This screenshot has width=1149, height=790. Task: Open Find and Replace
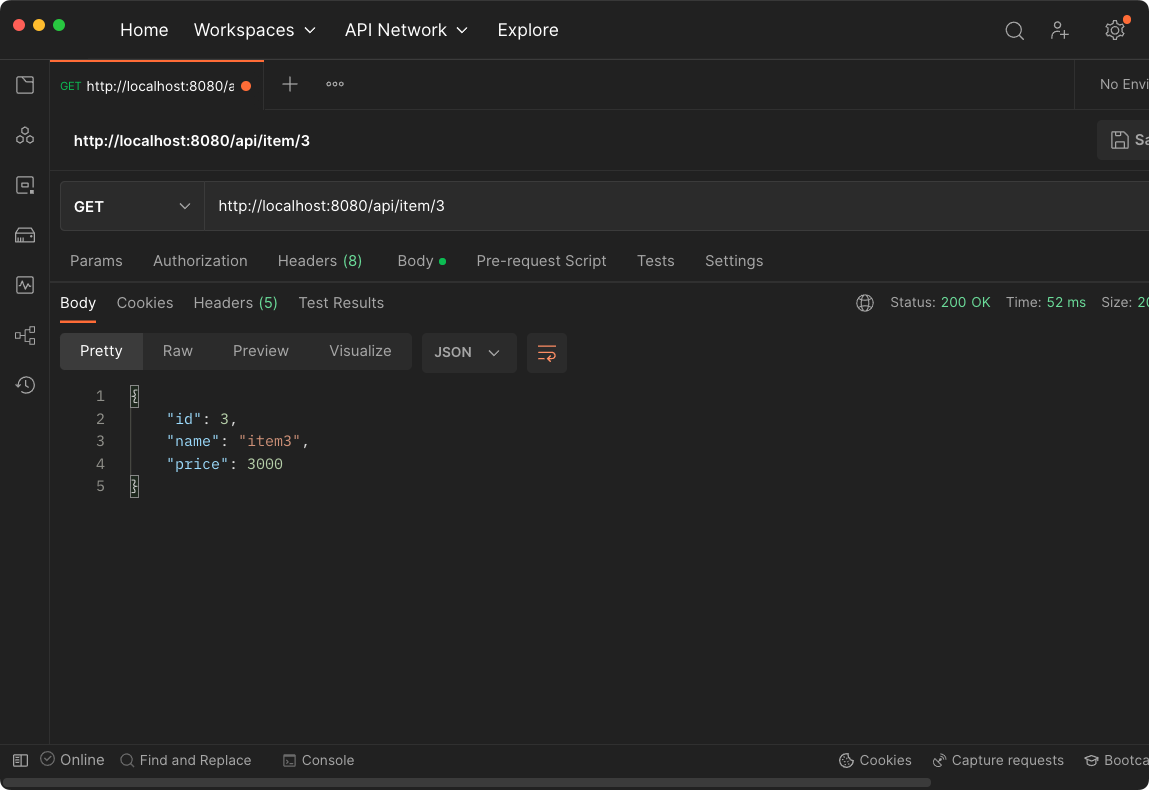pos(185,761)
